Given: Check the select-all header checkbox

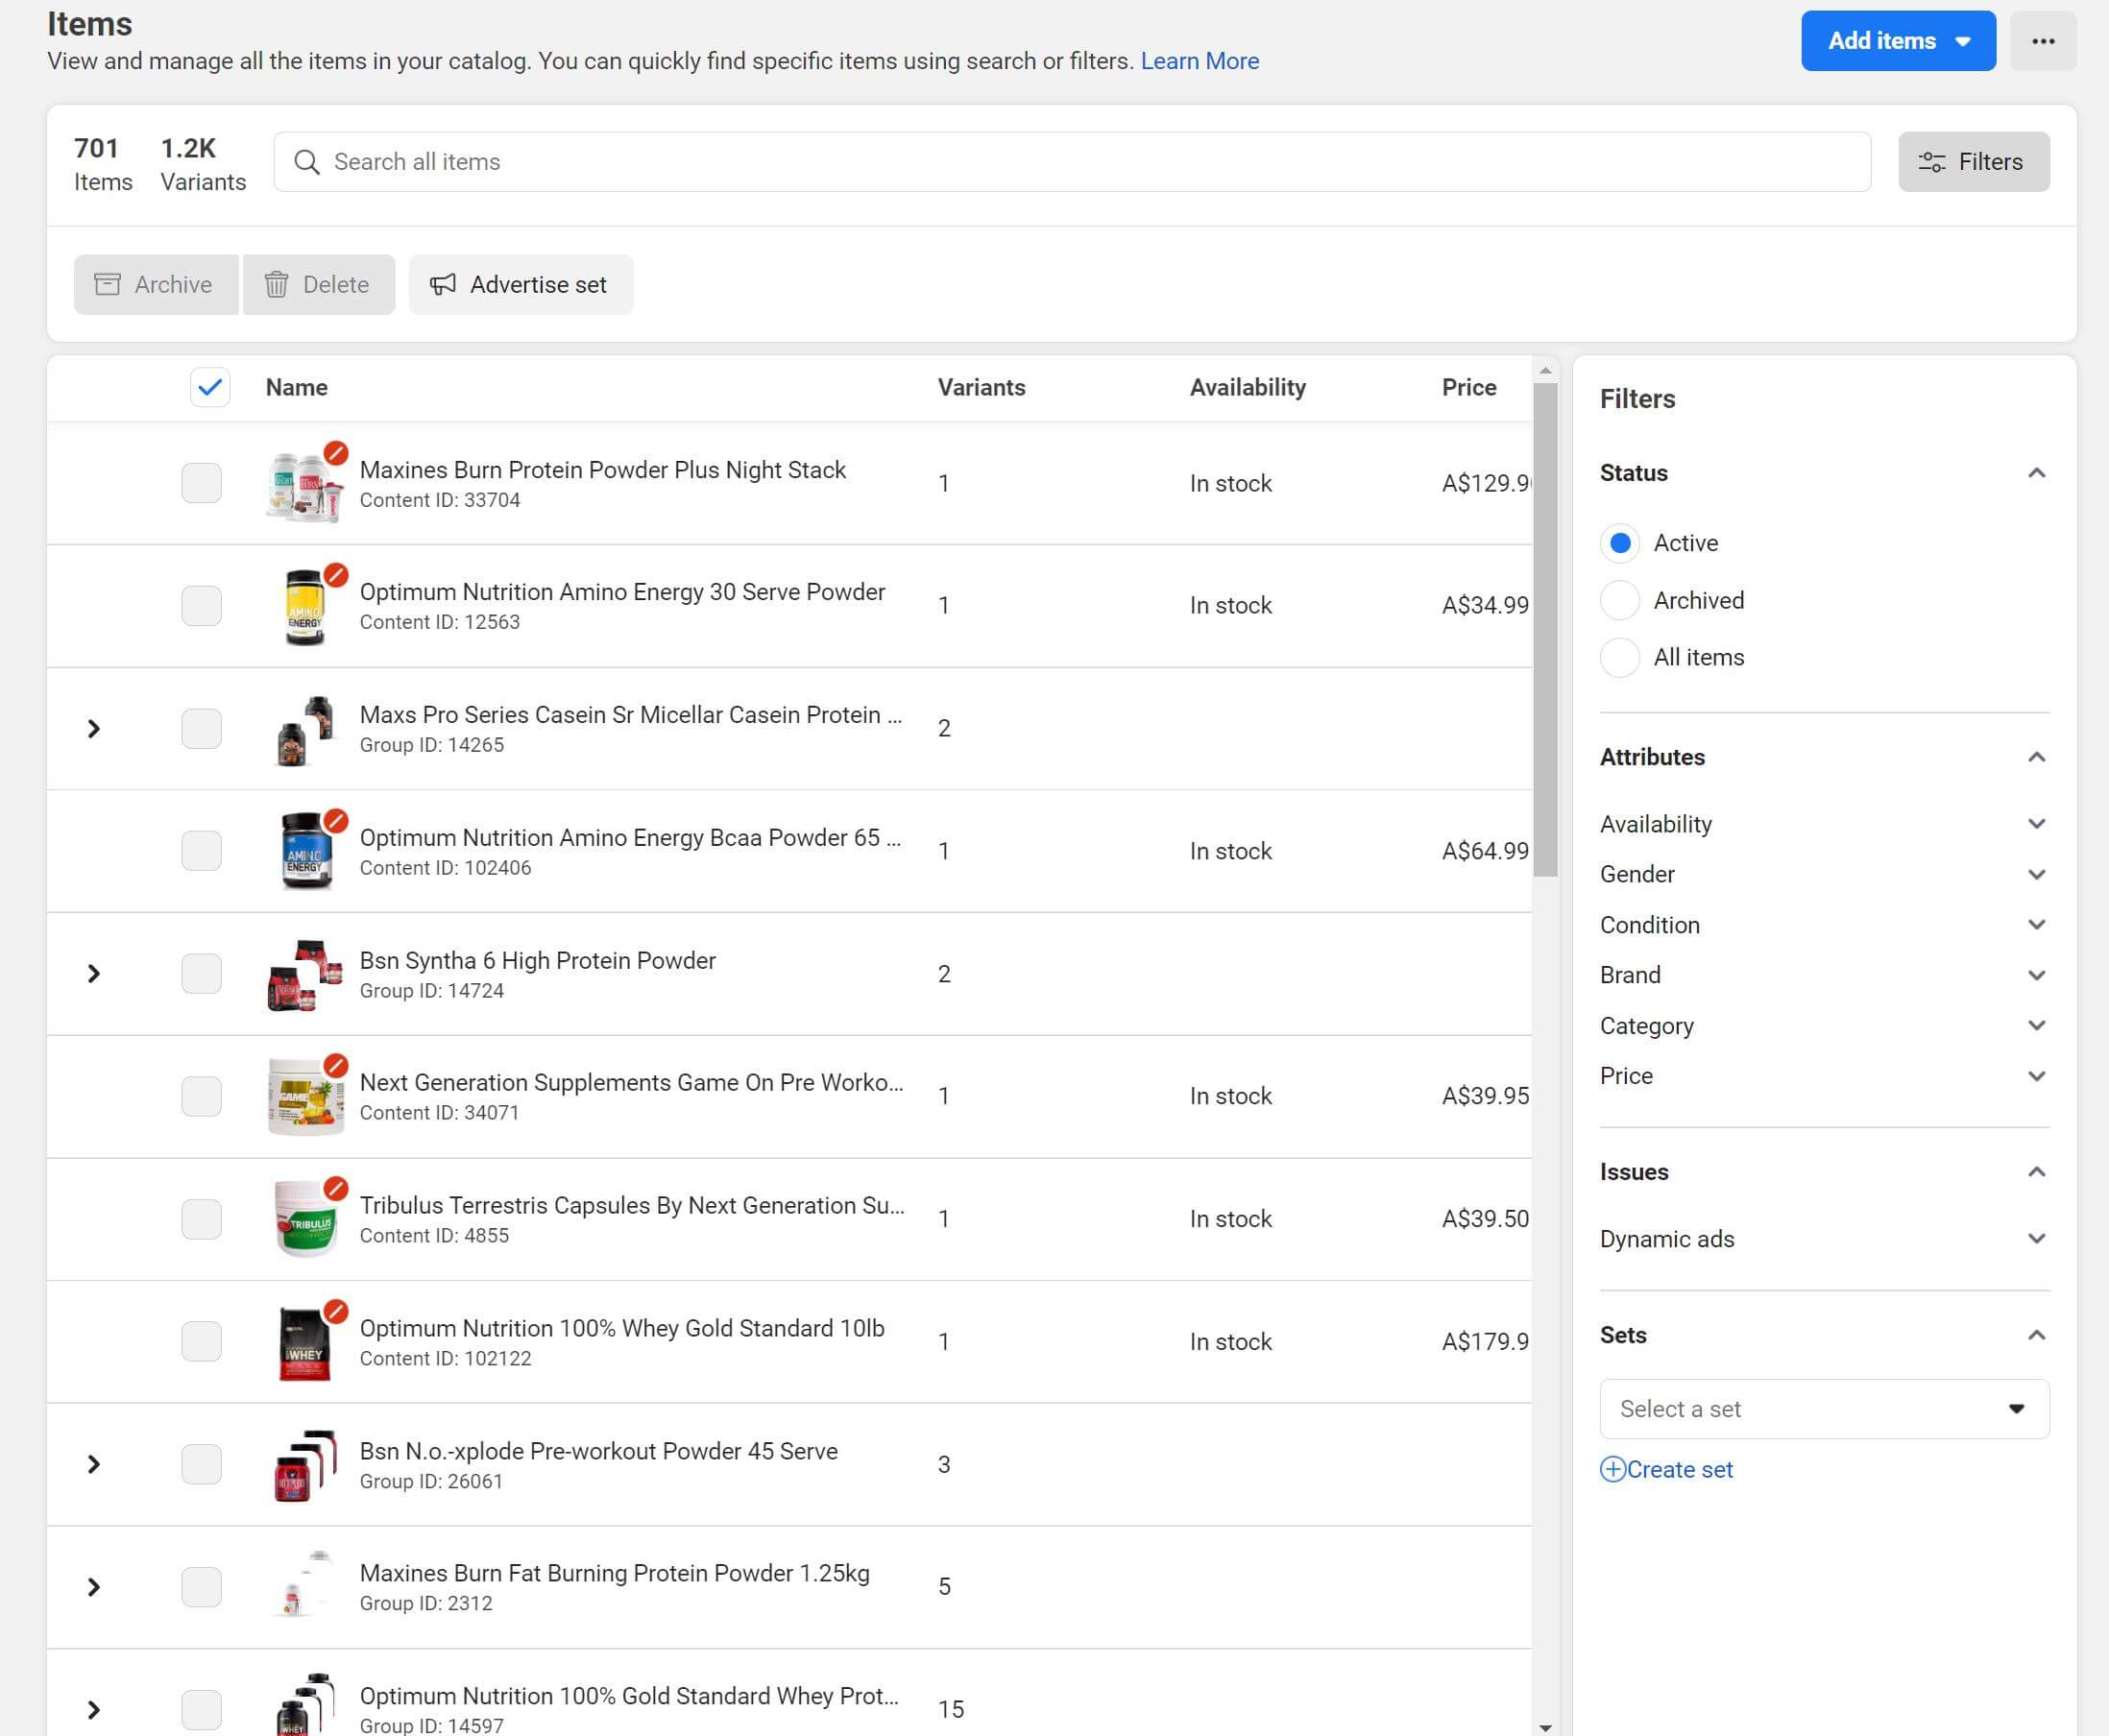Looking at the screenshot, I should pos(208,387).
